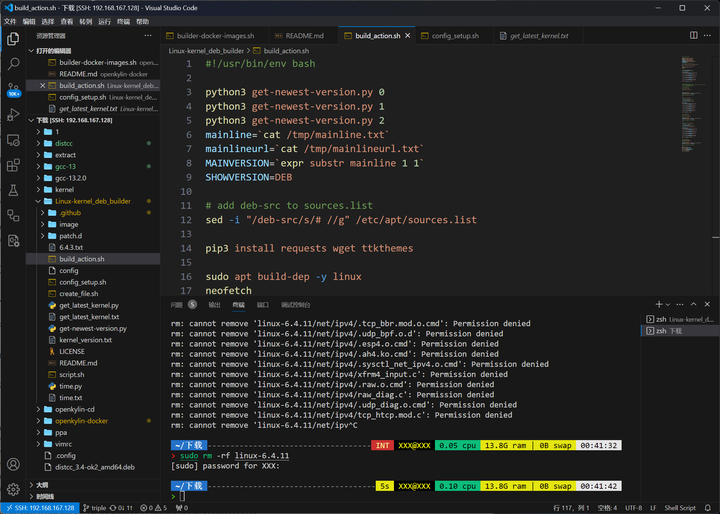Open the 终端 menu in menu bar
The width and height of the screenshot is (720, 514).
pos(124,20)
